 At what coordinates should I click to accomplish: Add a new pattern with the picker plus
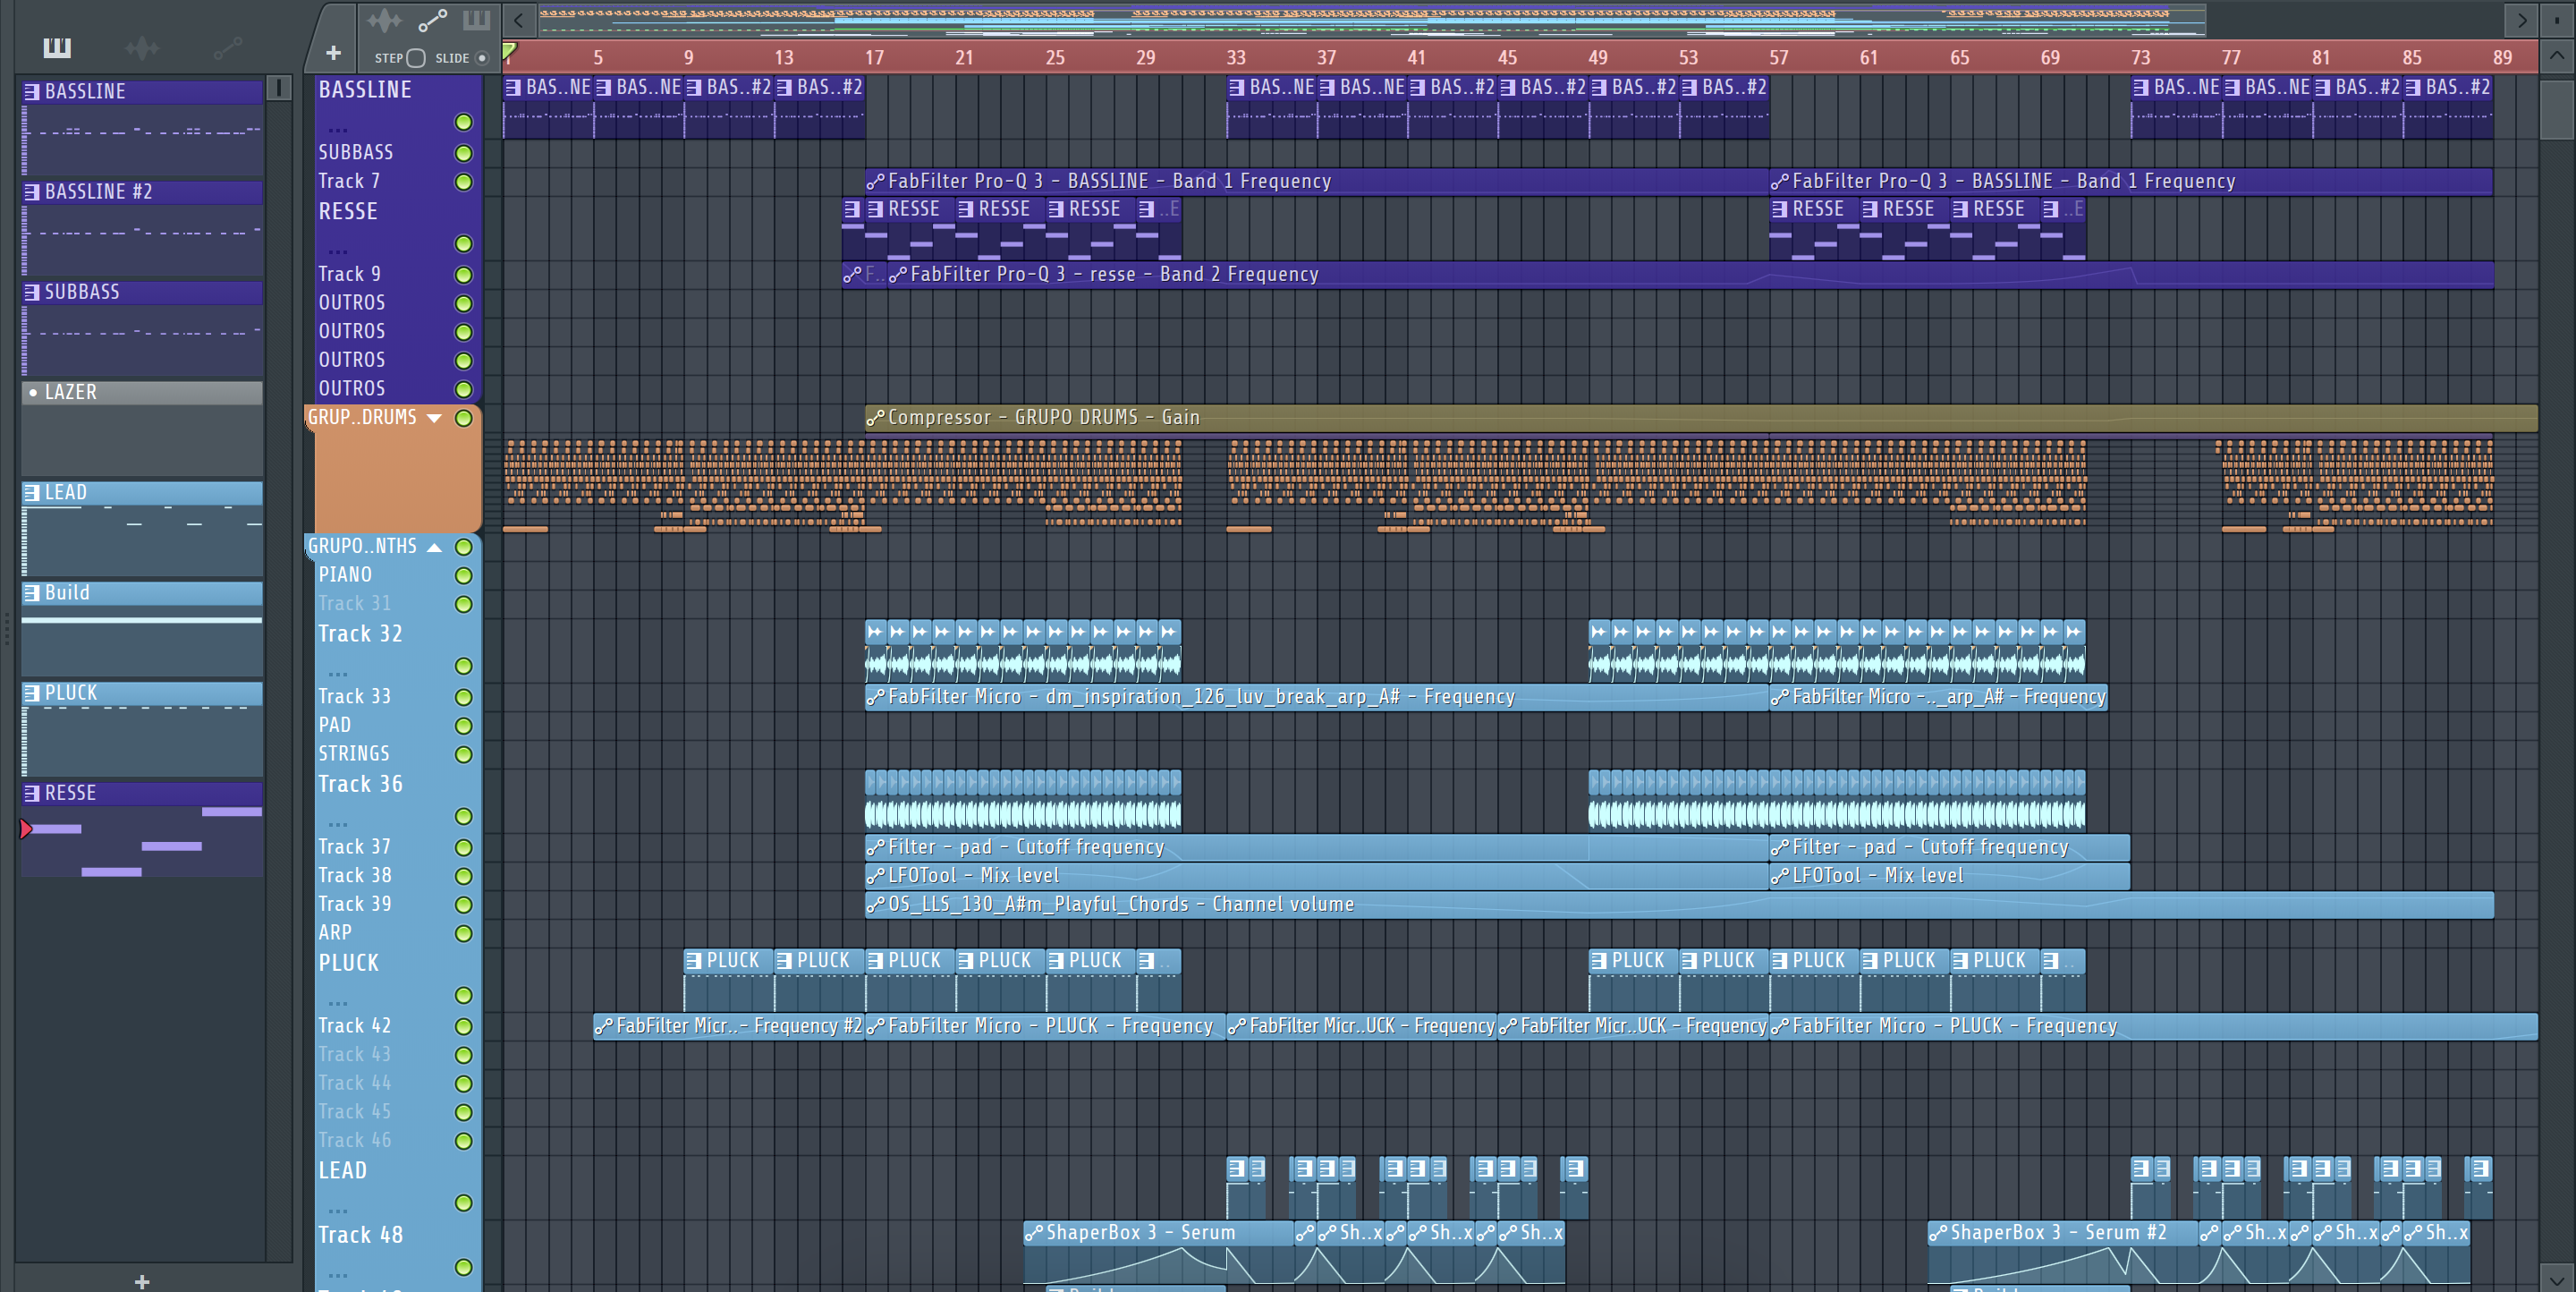[142, 1281]
